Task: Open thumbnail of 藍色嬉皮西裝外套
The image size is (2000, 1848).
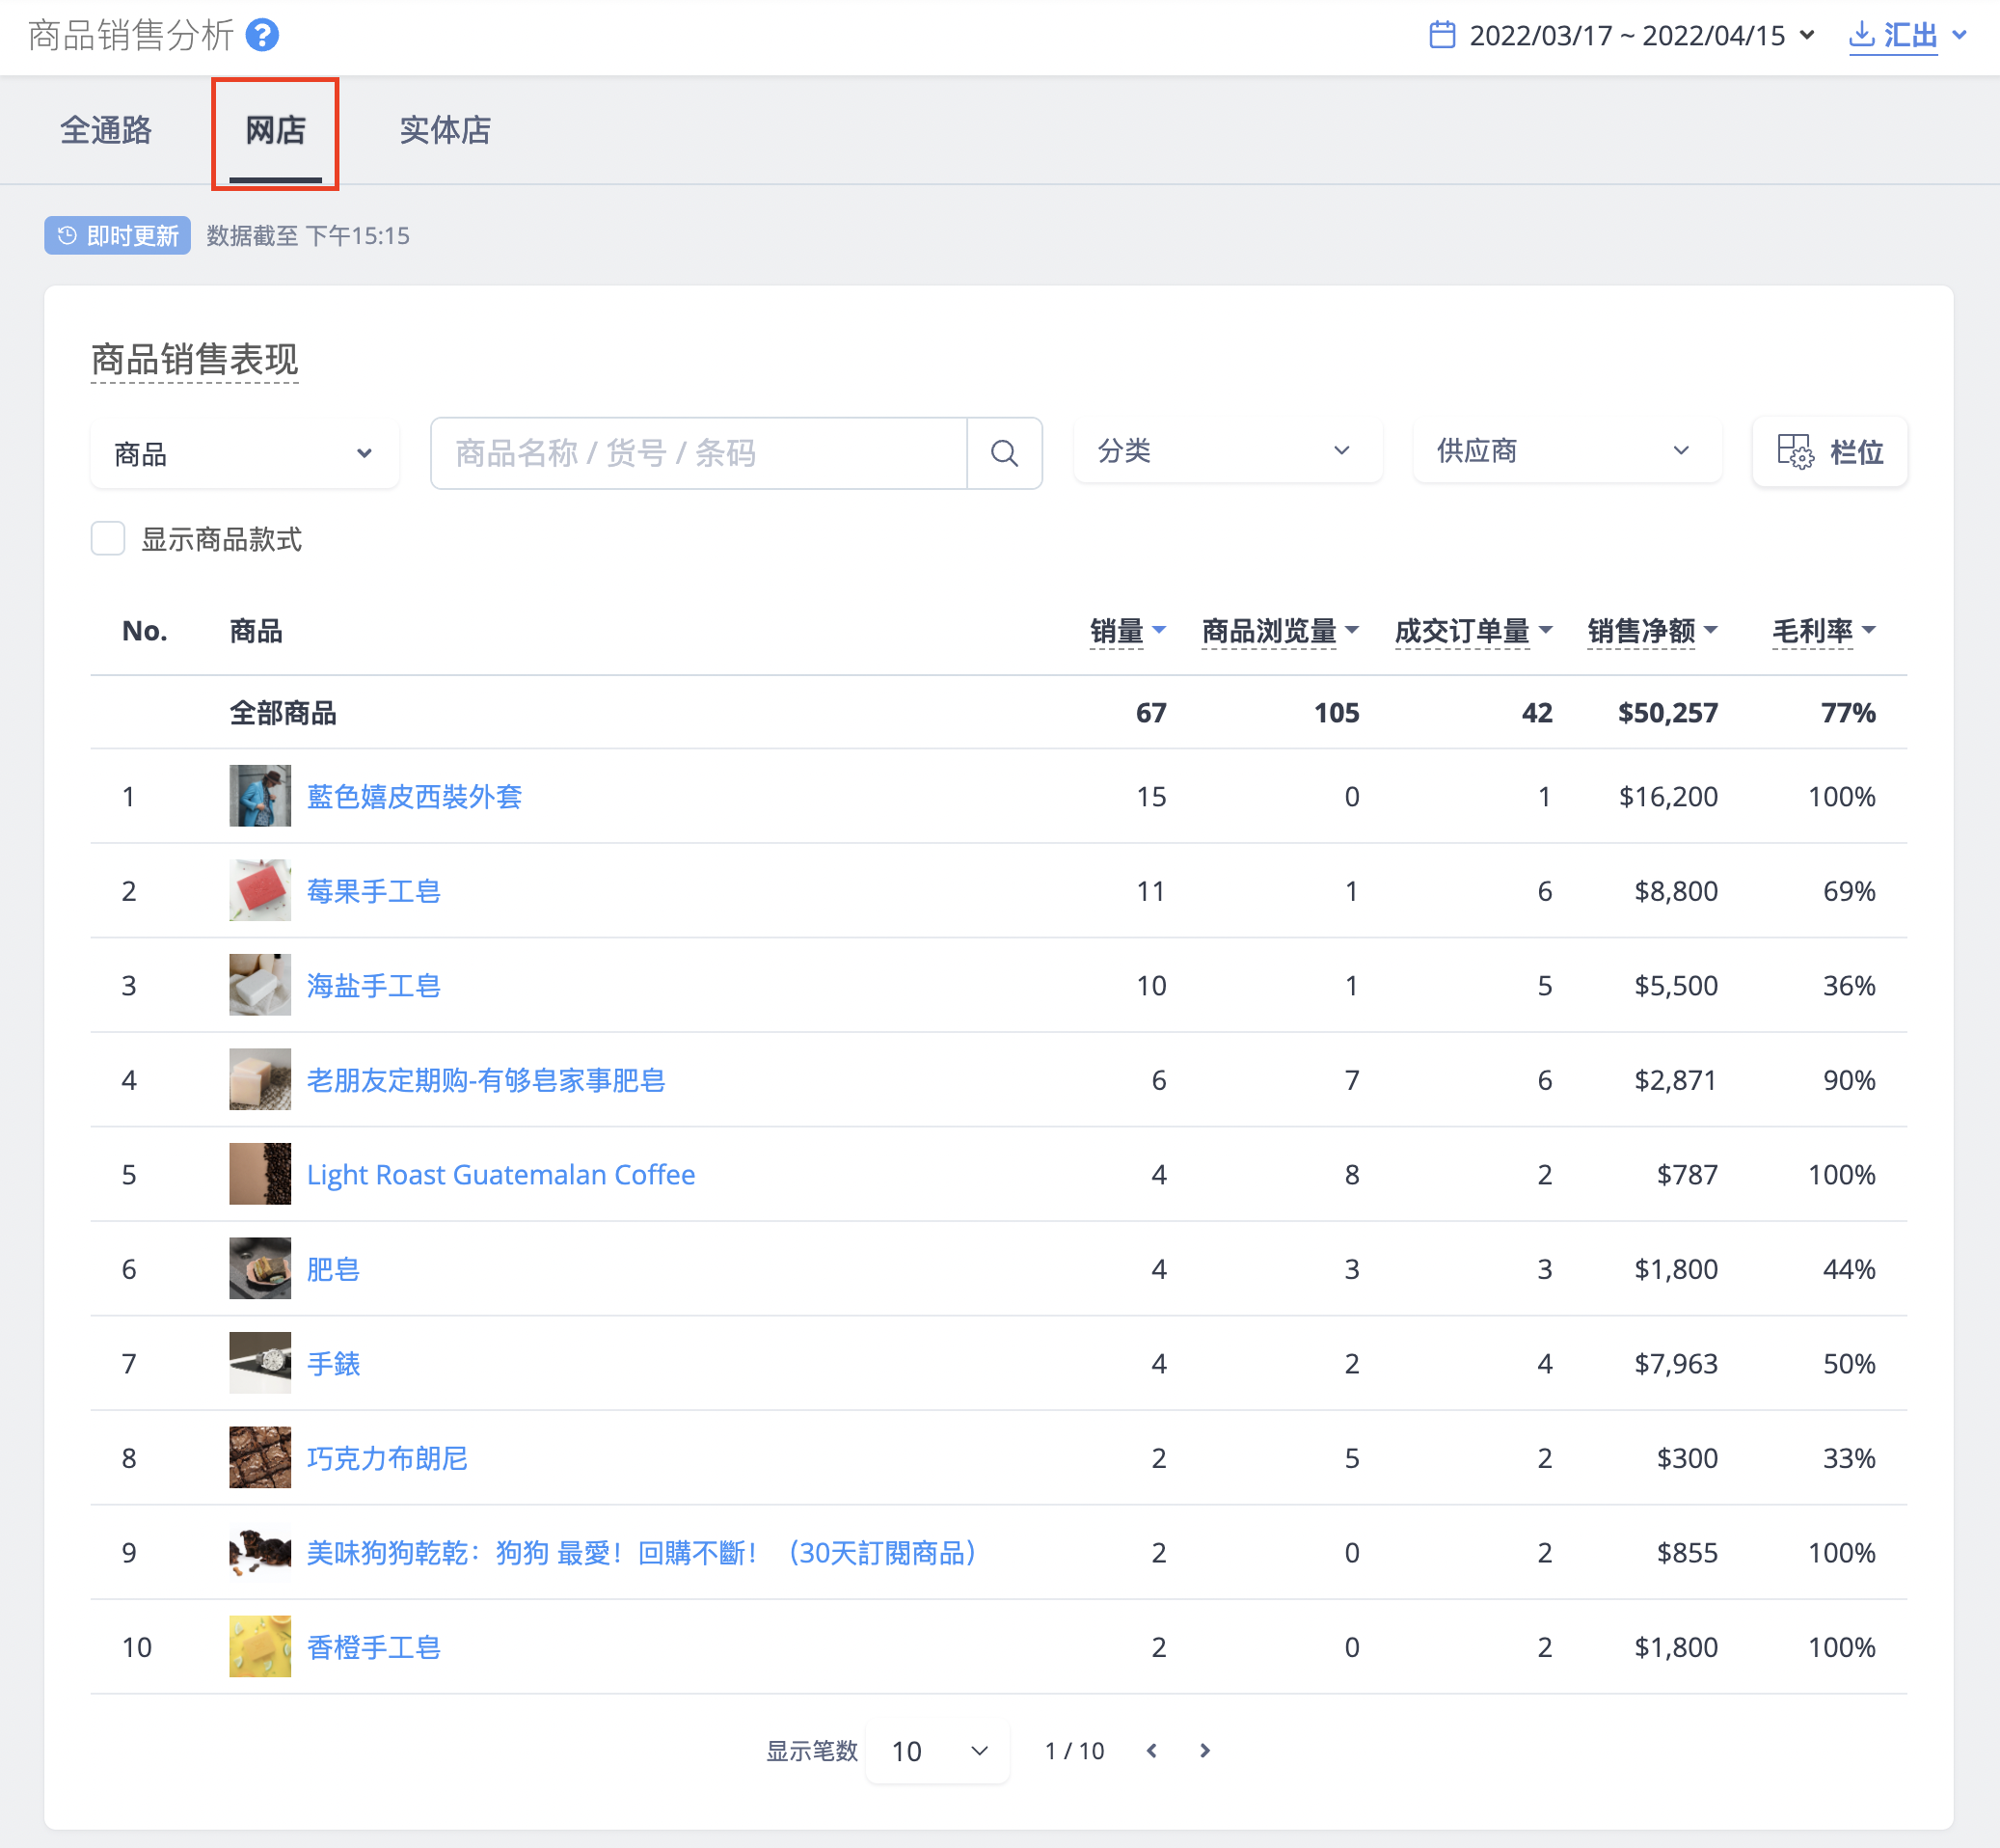Action: 260,796
